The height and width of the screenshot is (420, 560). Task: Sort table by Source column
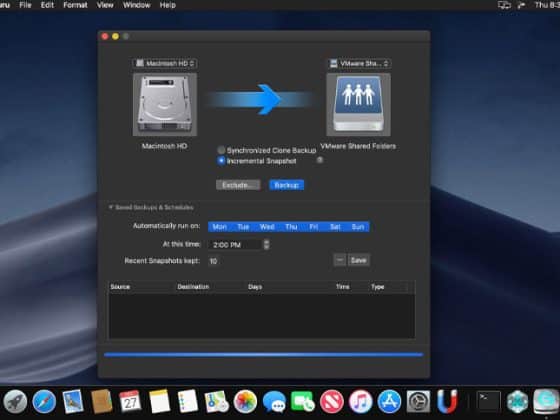pyautogui.click(x=142, y=287)
